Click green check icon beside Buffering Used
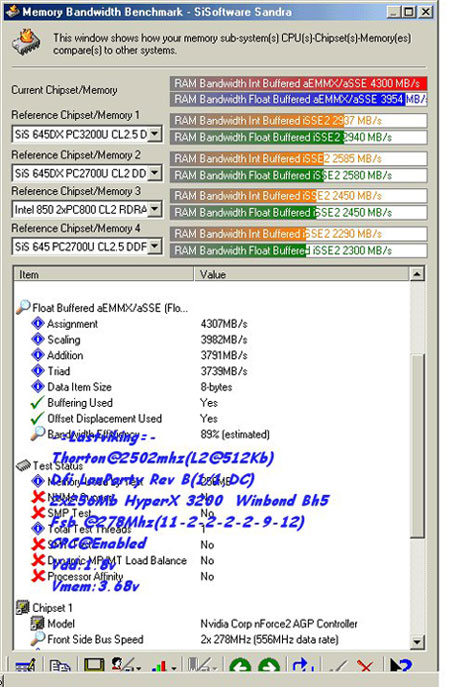The image size is (475, 687). coord(38,402)
